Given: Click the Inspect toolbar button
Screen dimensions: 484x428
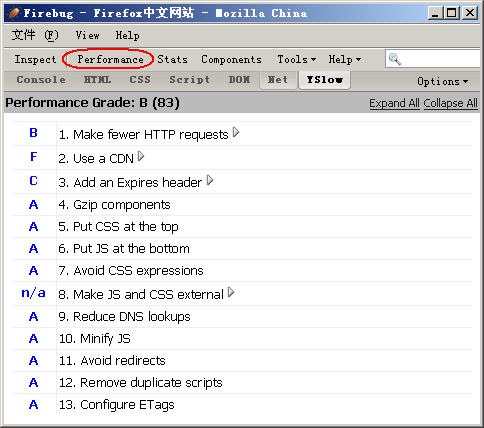Looking at the screenshot, I should (35, 59).
